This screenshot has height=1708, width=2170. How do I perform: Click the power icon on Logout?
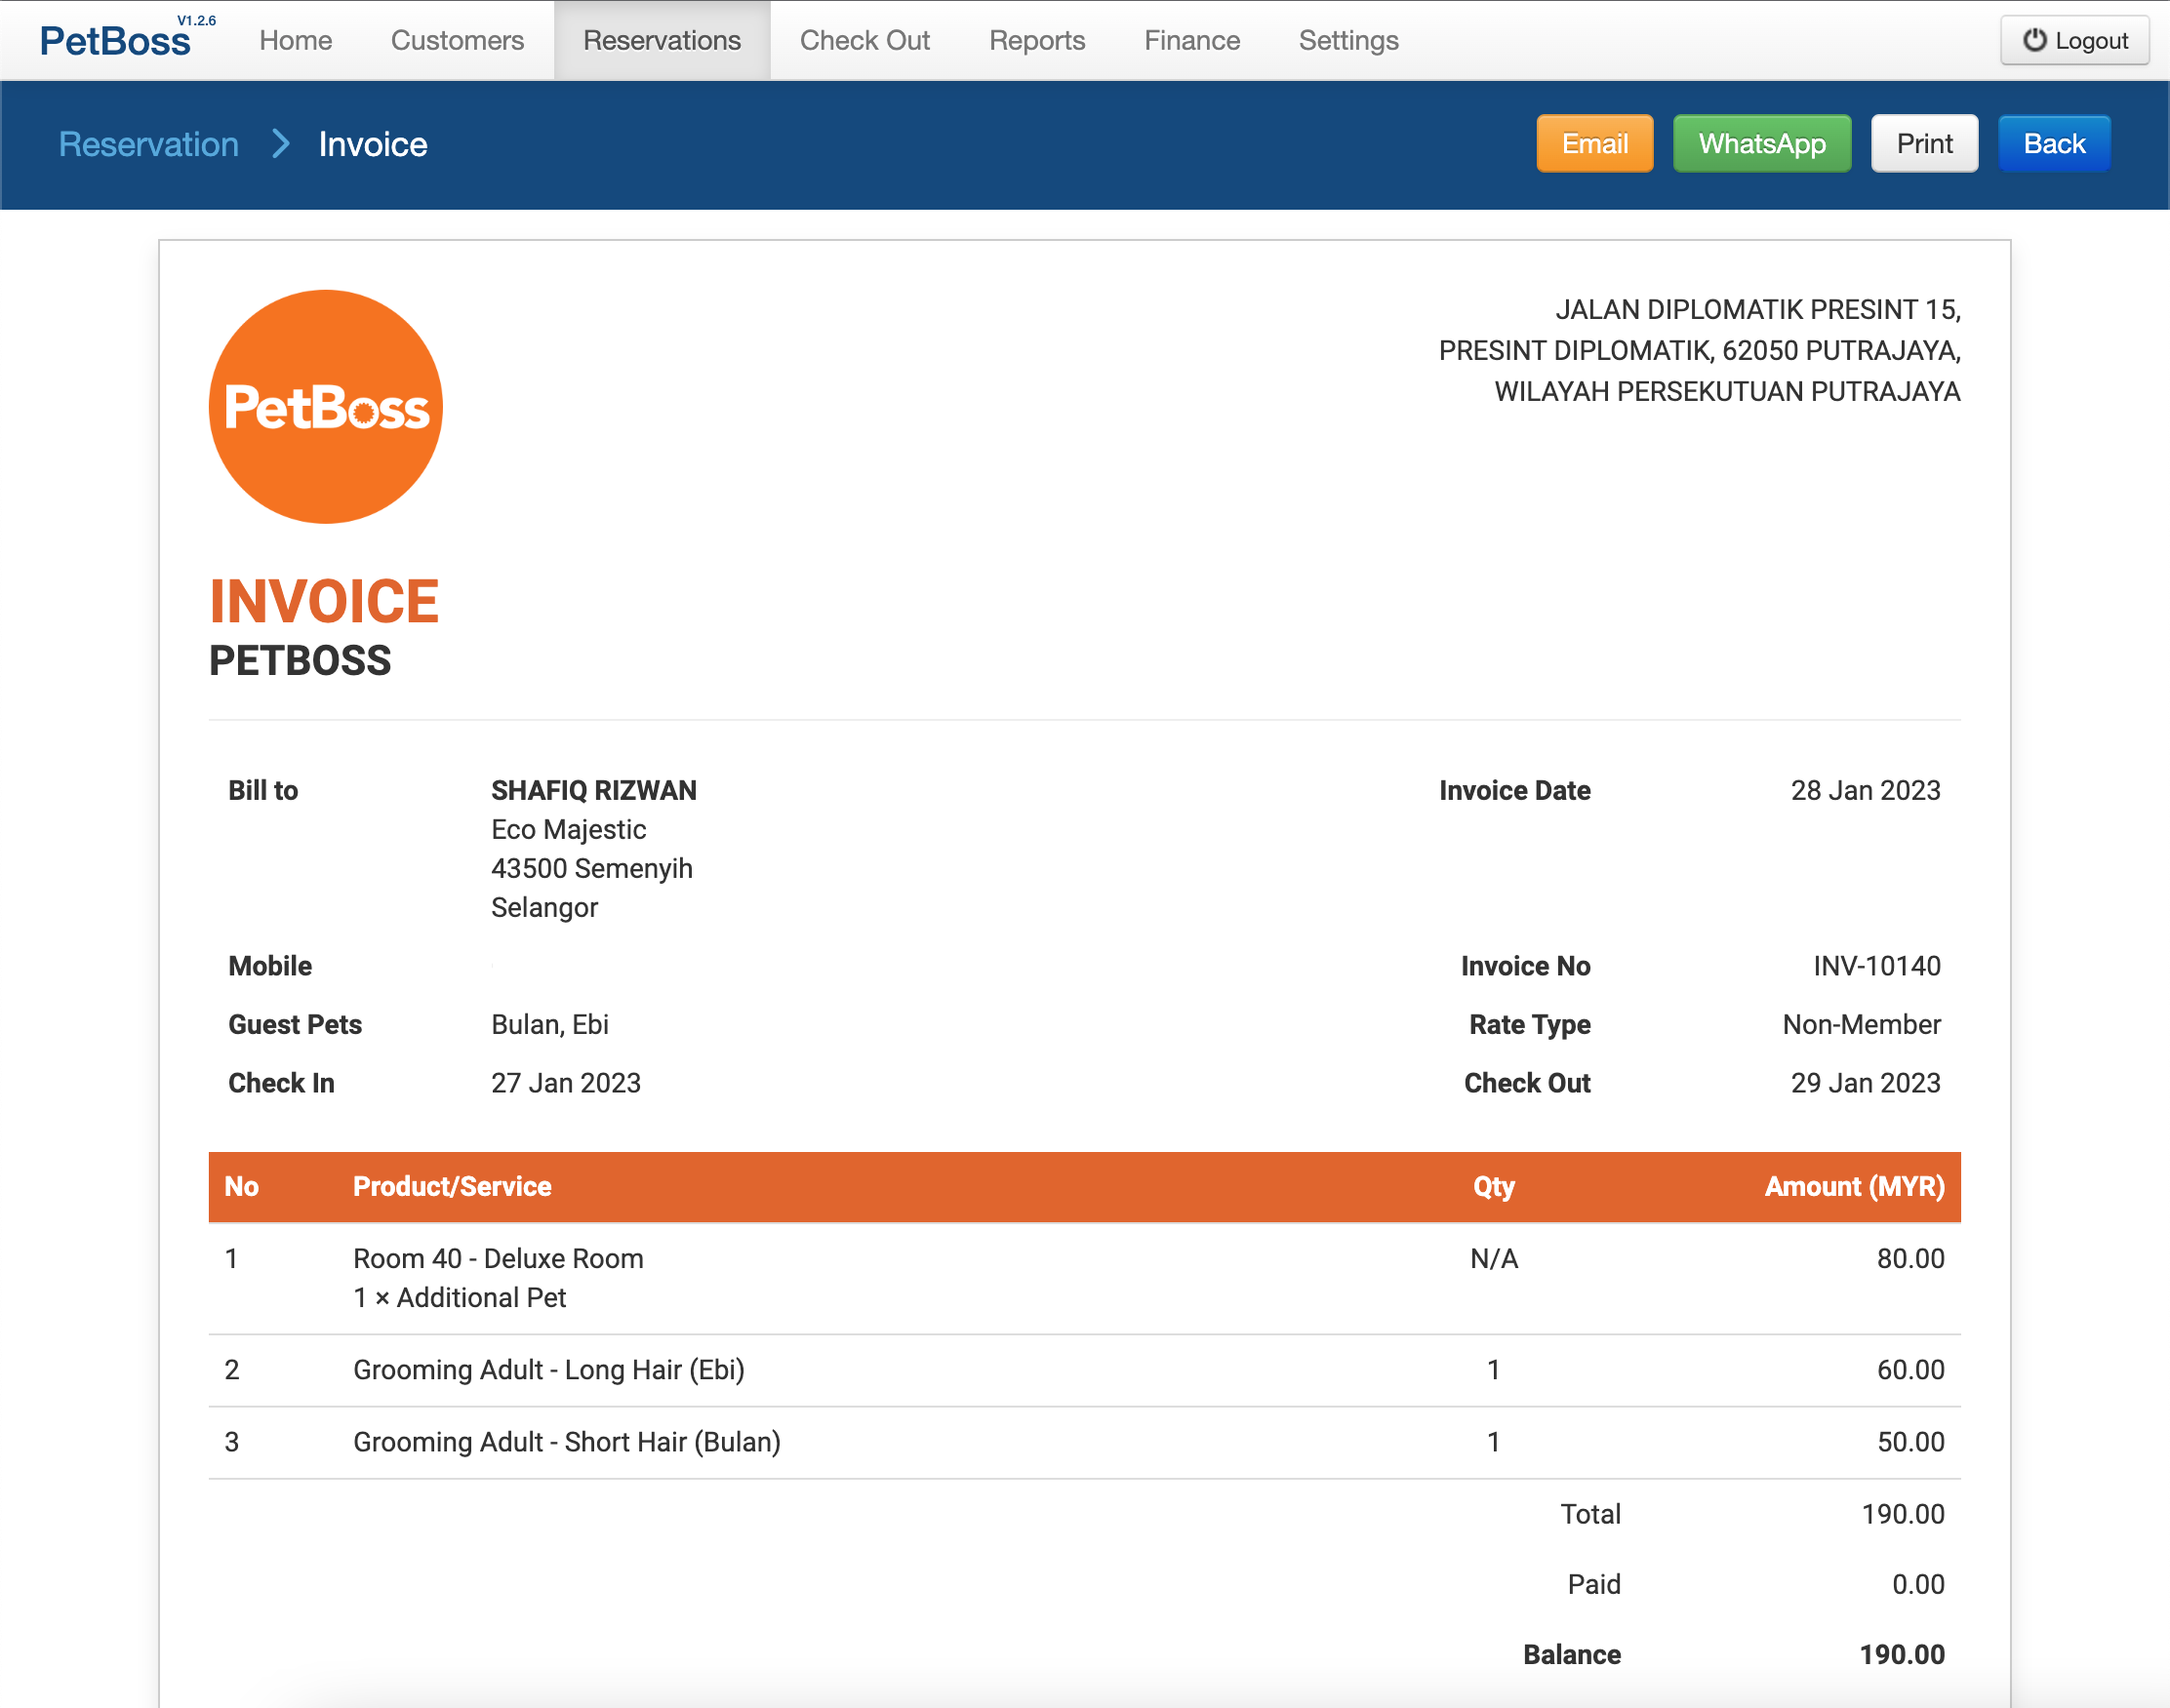pos(2034,40)
